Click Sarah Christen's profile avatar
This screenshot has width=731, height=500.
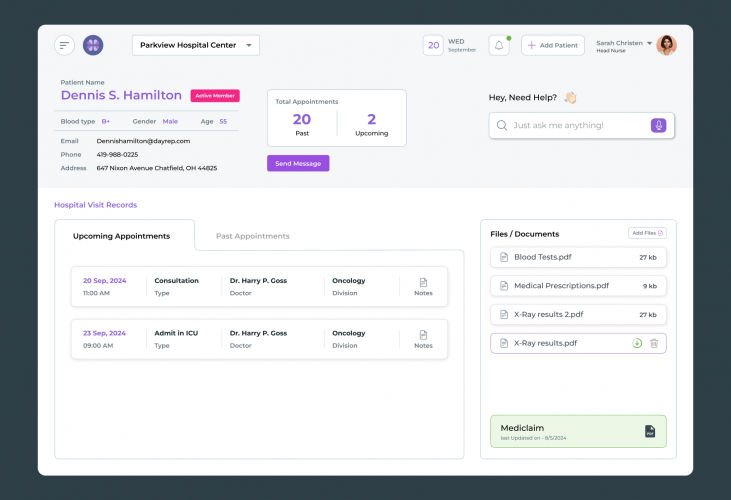pos(667,45)
